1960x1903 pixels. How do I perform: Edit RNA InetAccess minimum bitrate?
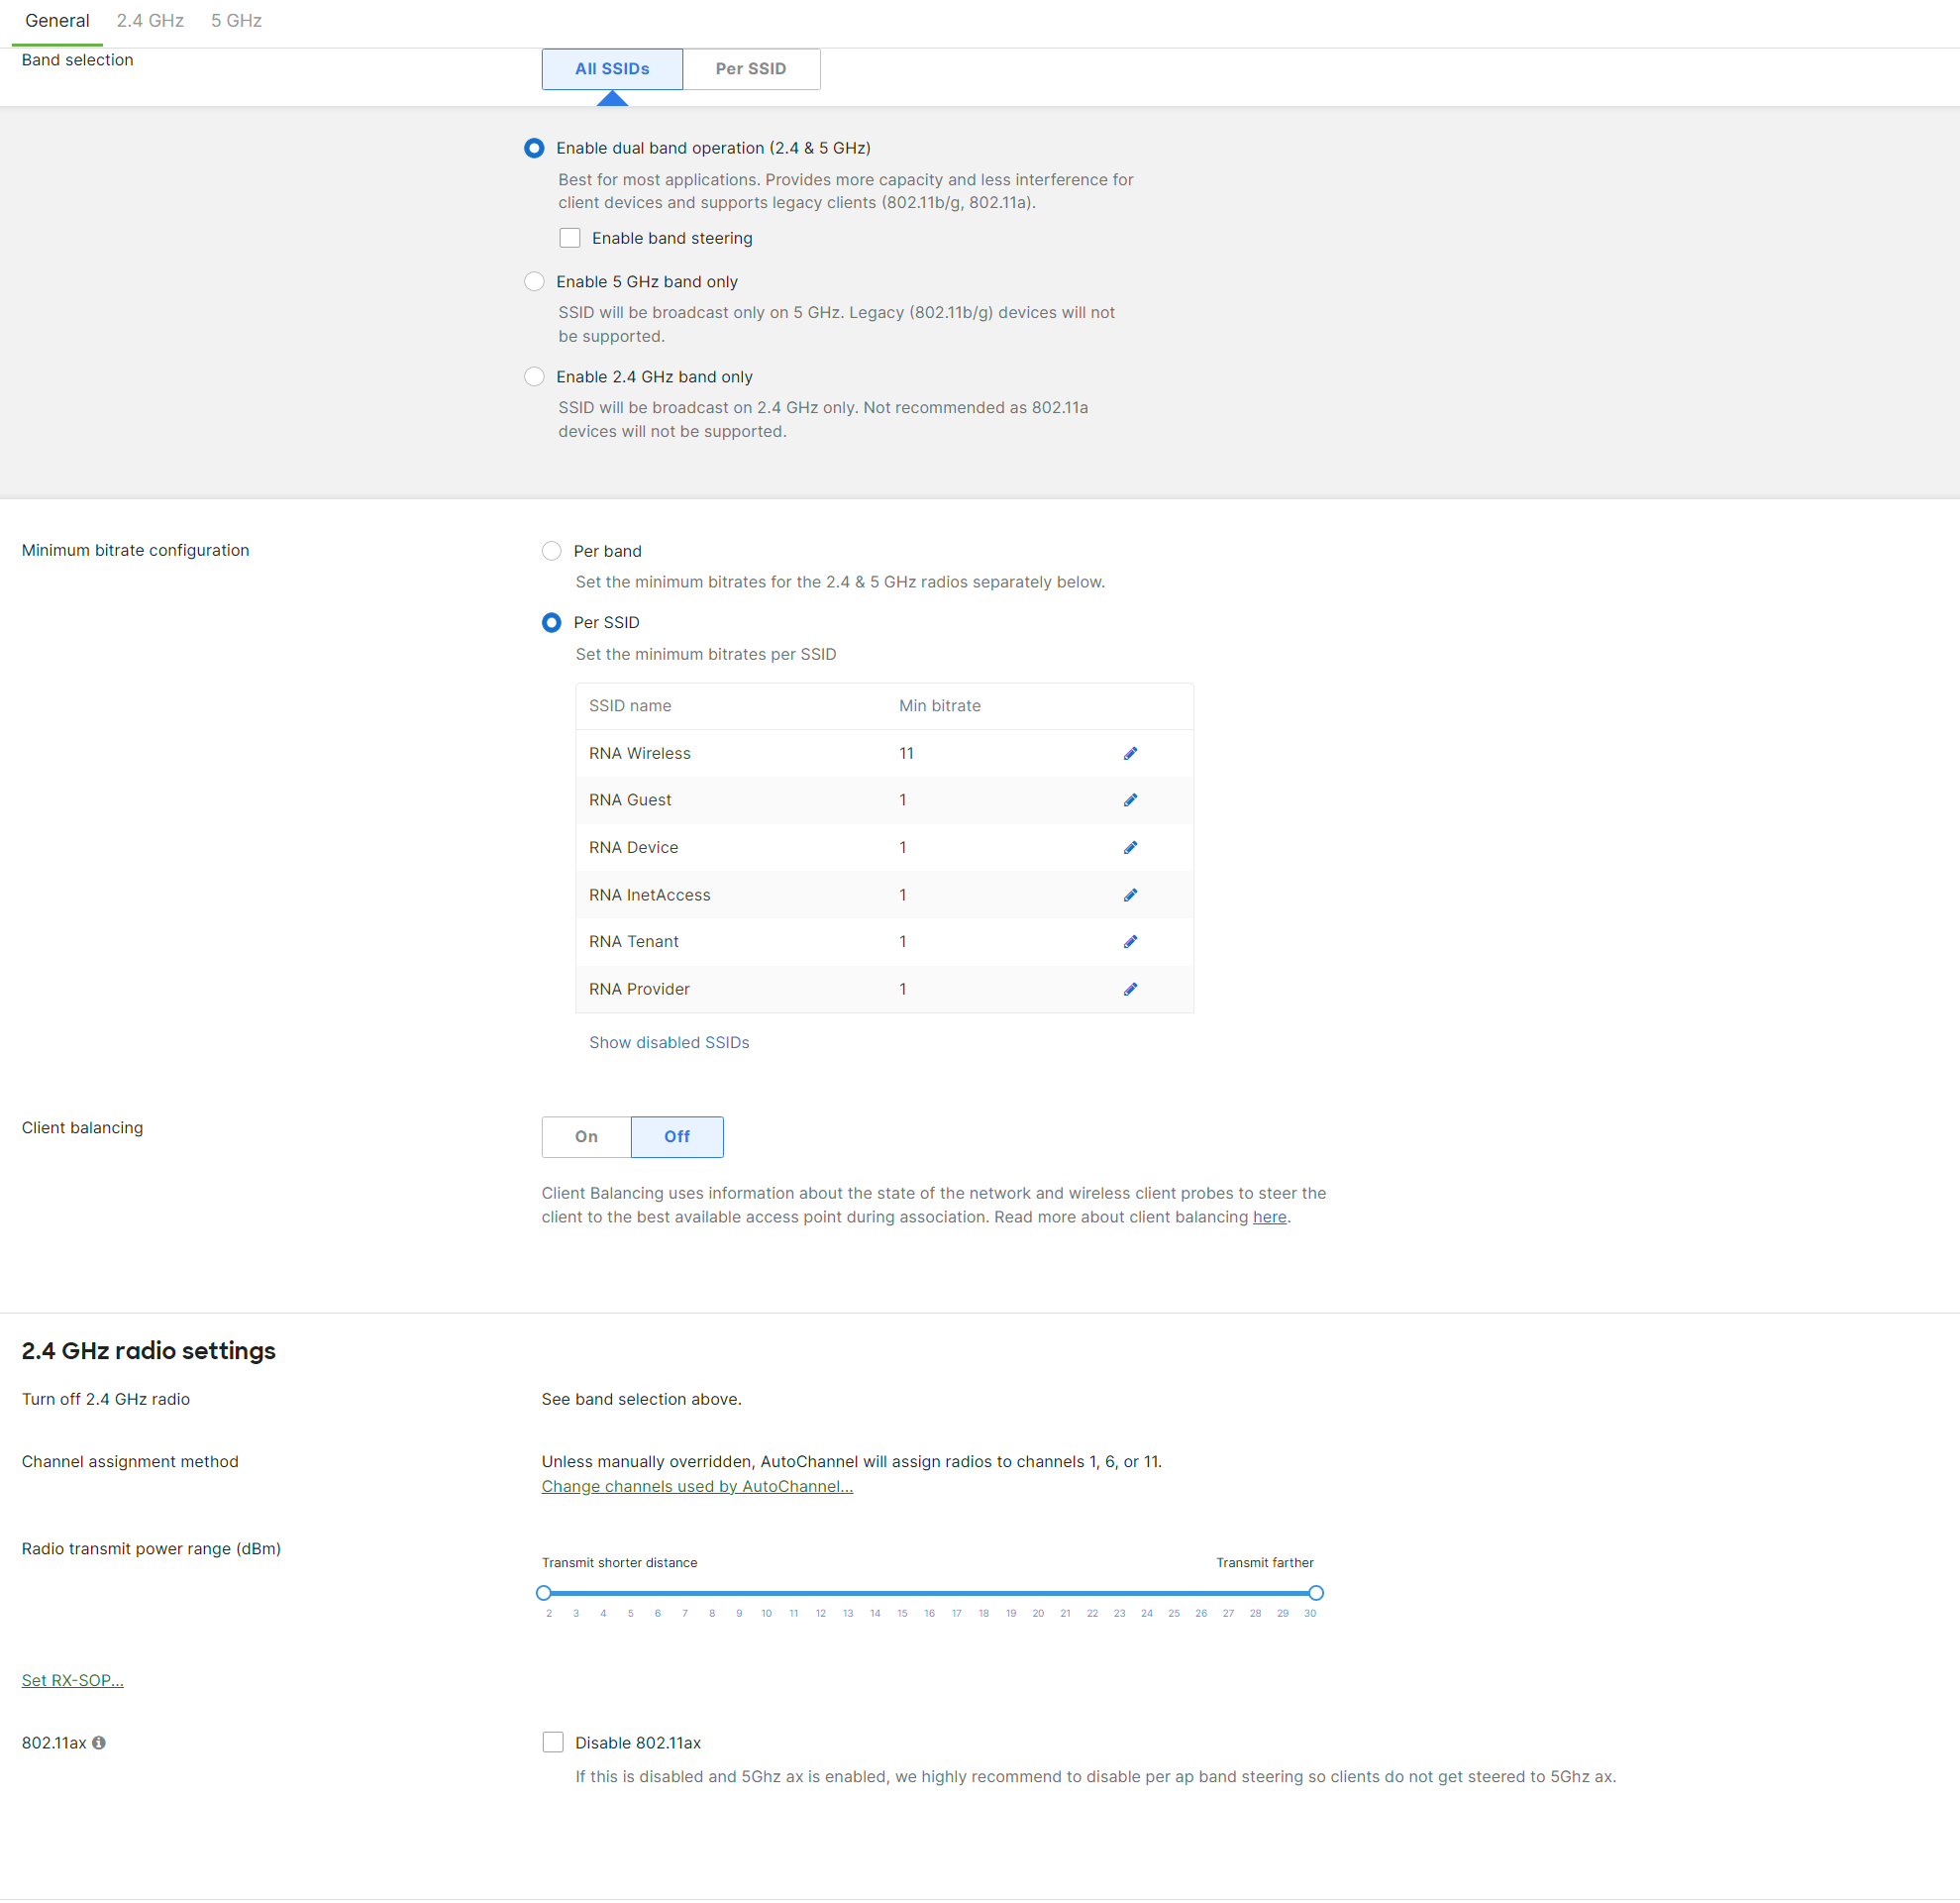[x=1130, y=894]
